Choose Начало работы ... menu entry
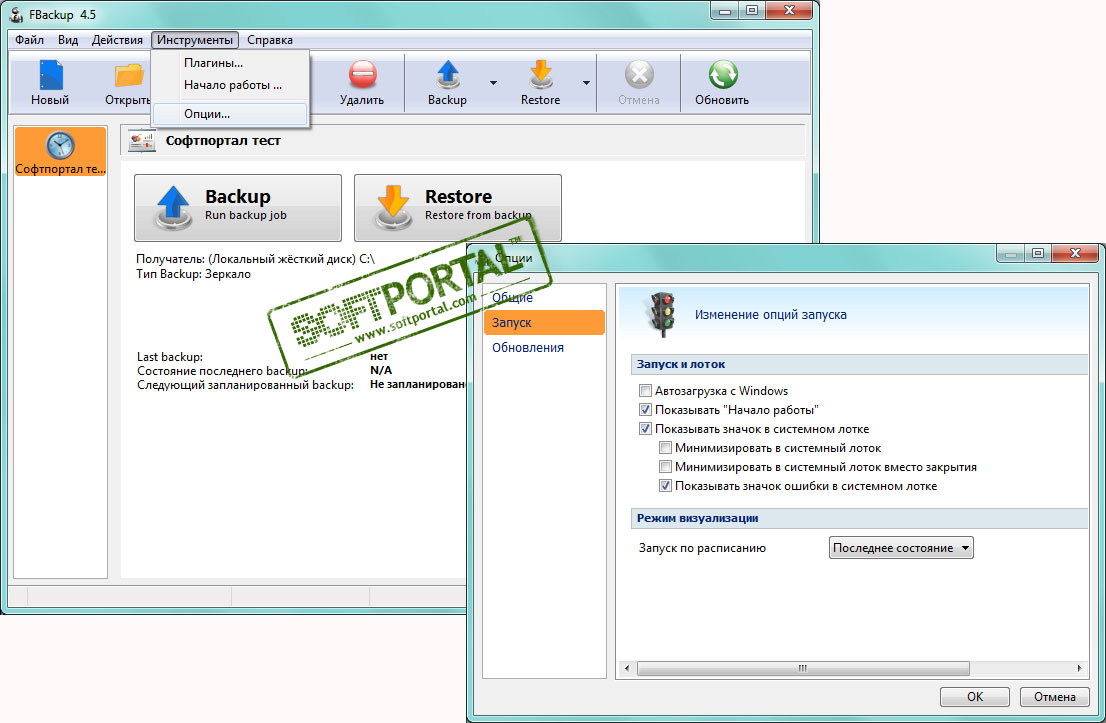The height and width of the screenshot is (723, 1106). click(231, 85)
